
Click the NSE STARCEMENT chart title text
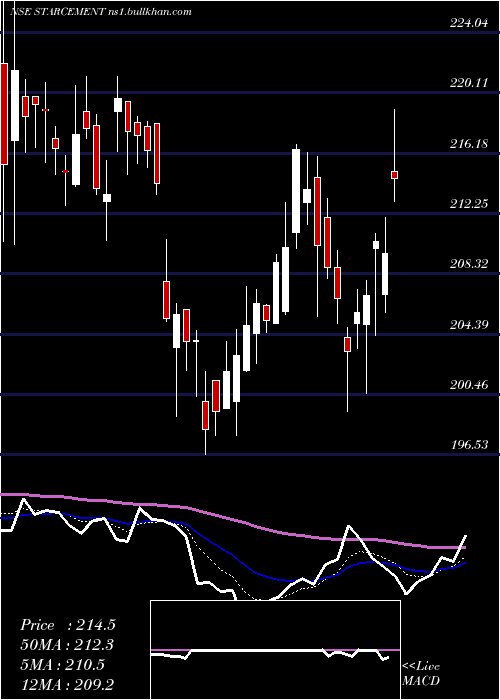(x=101, y=12)
